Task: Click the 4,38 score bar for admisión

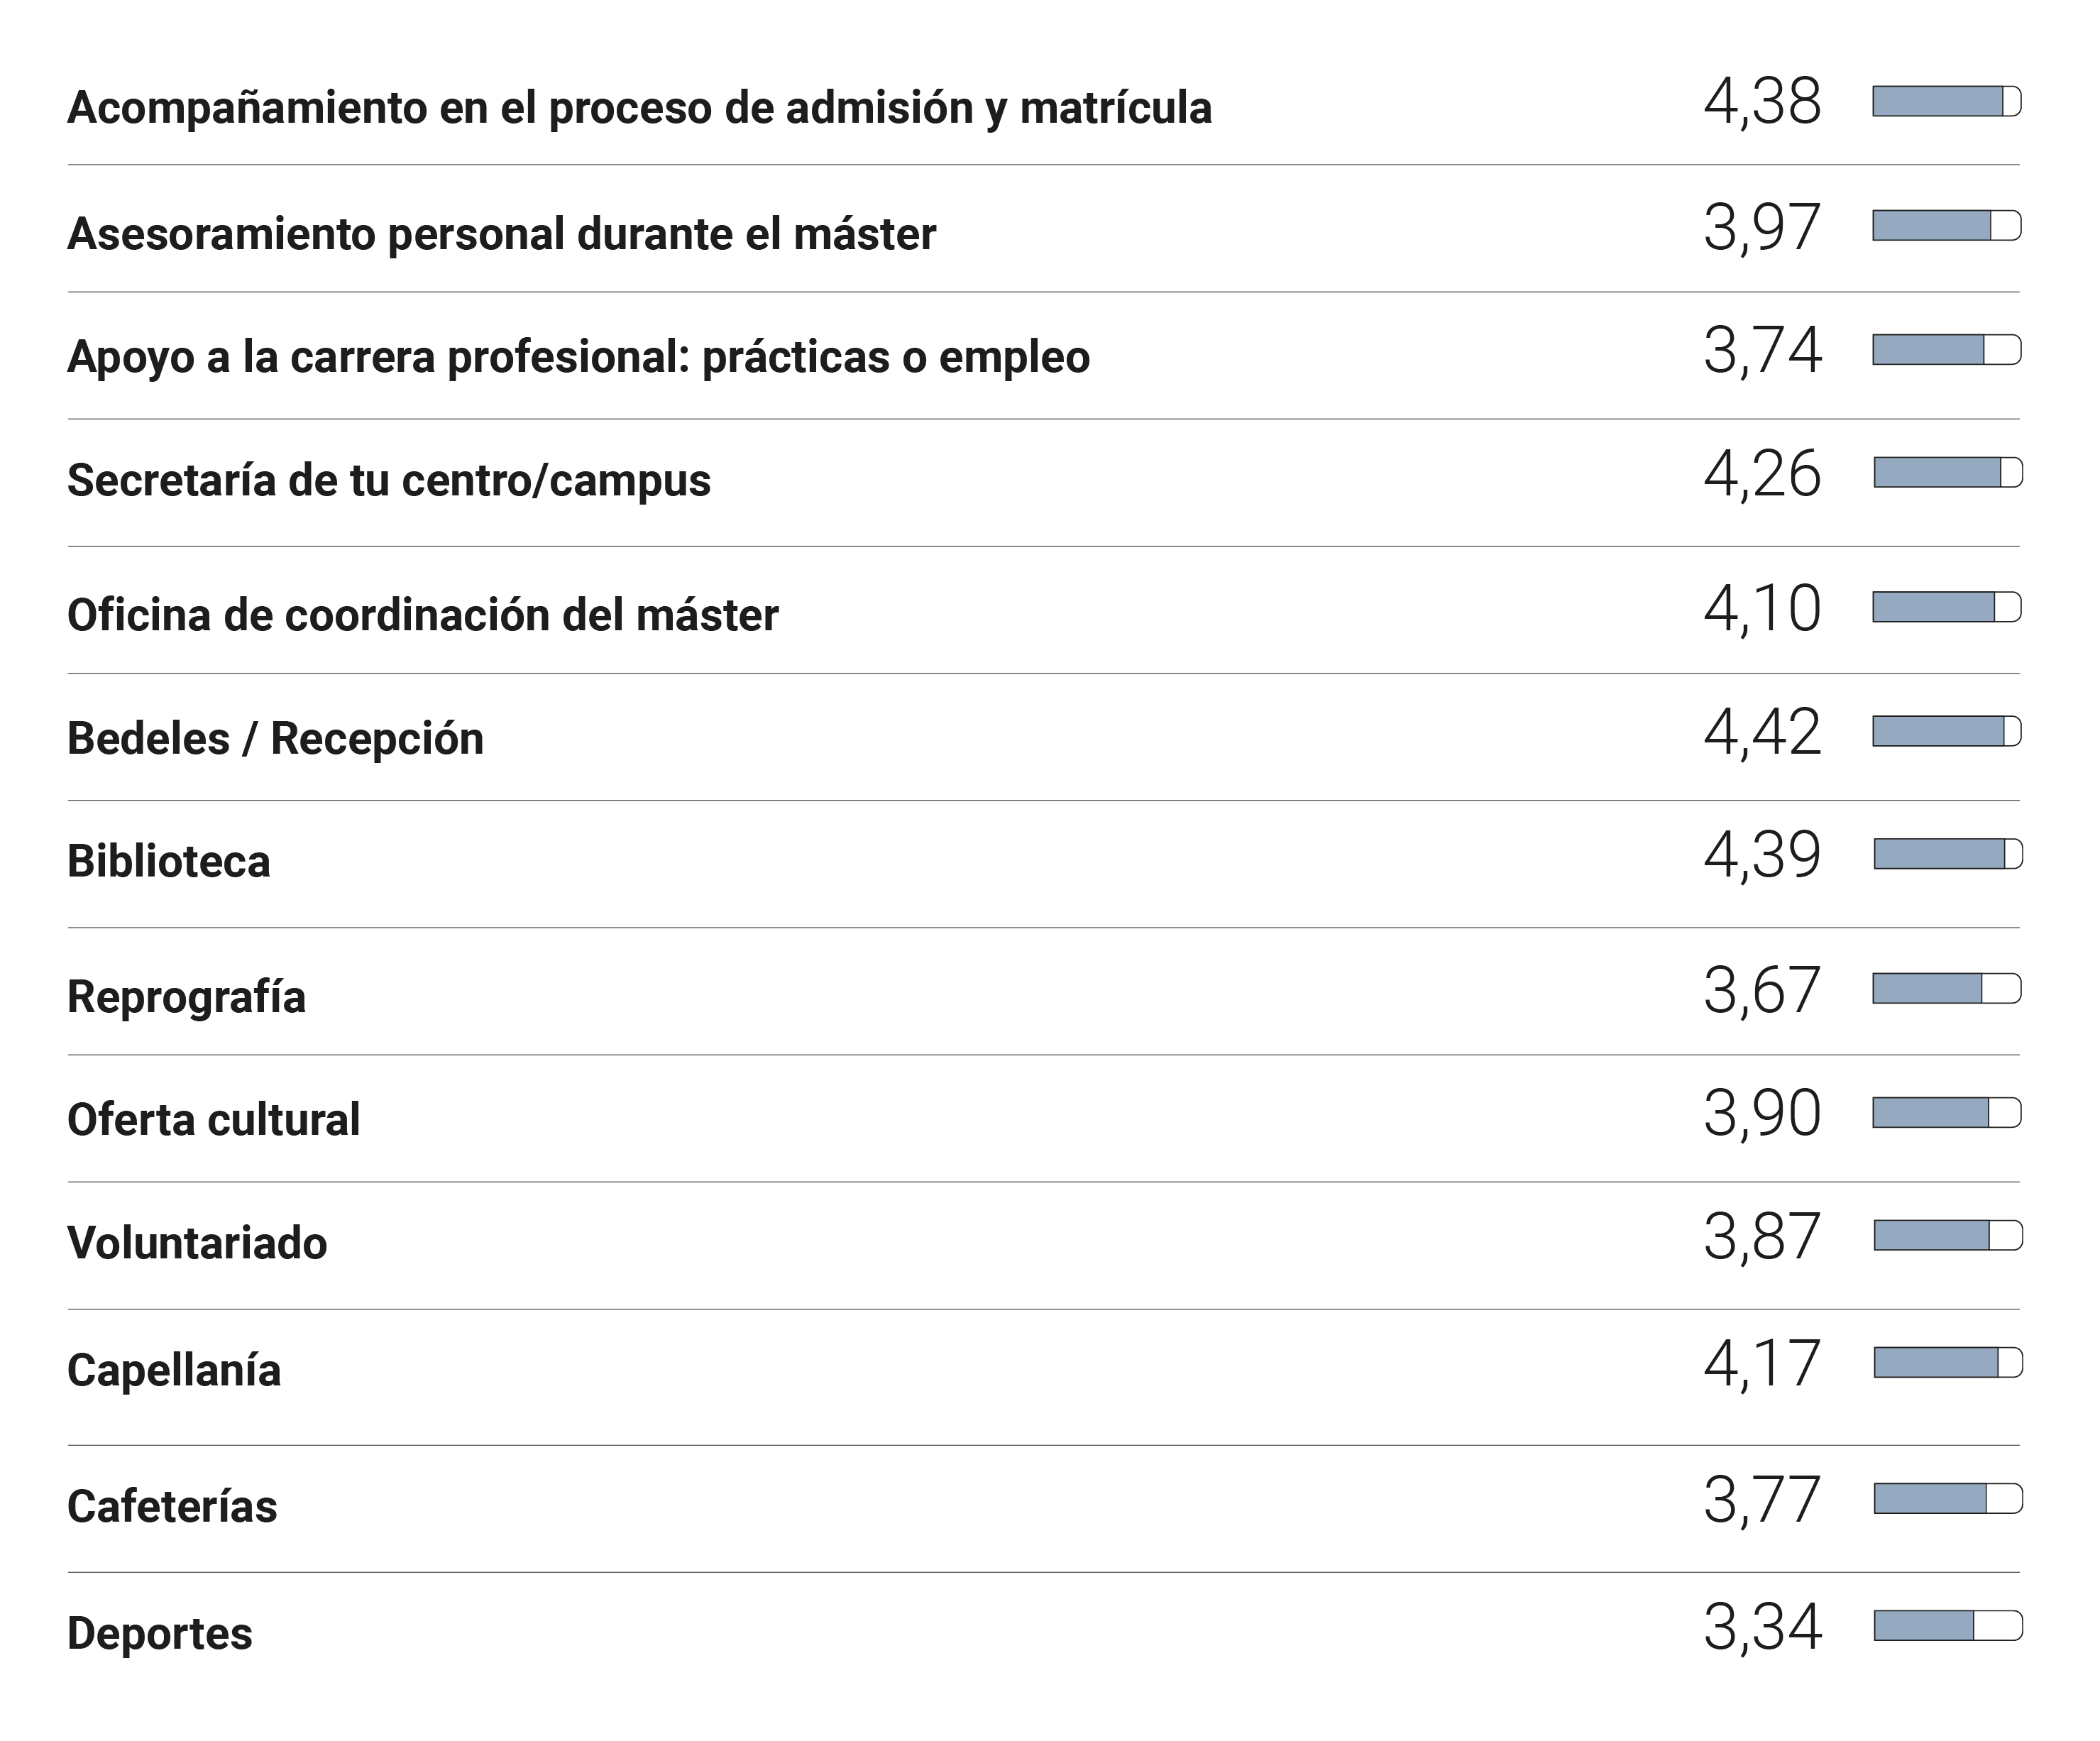Action: [x=1946, y=102]
